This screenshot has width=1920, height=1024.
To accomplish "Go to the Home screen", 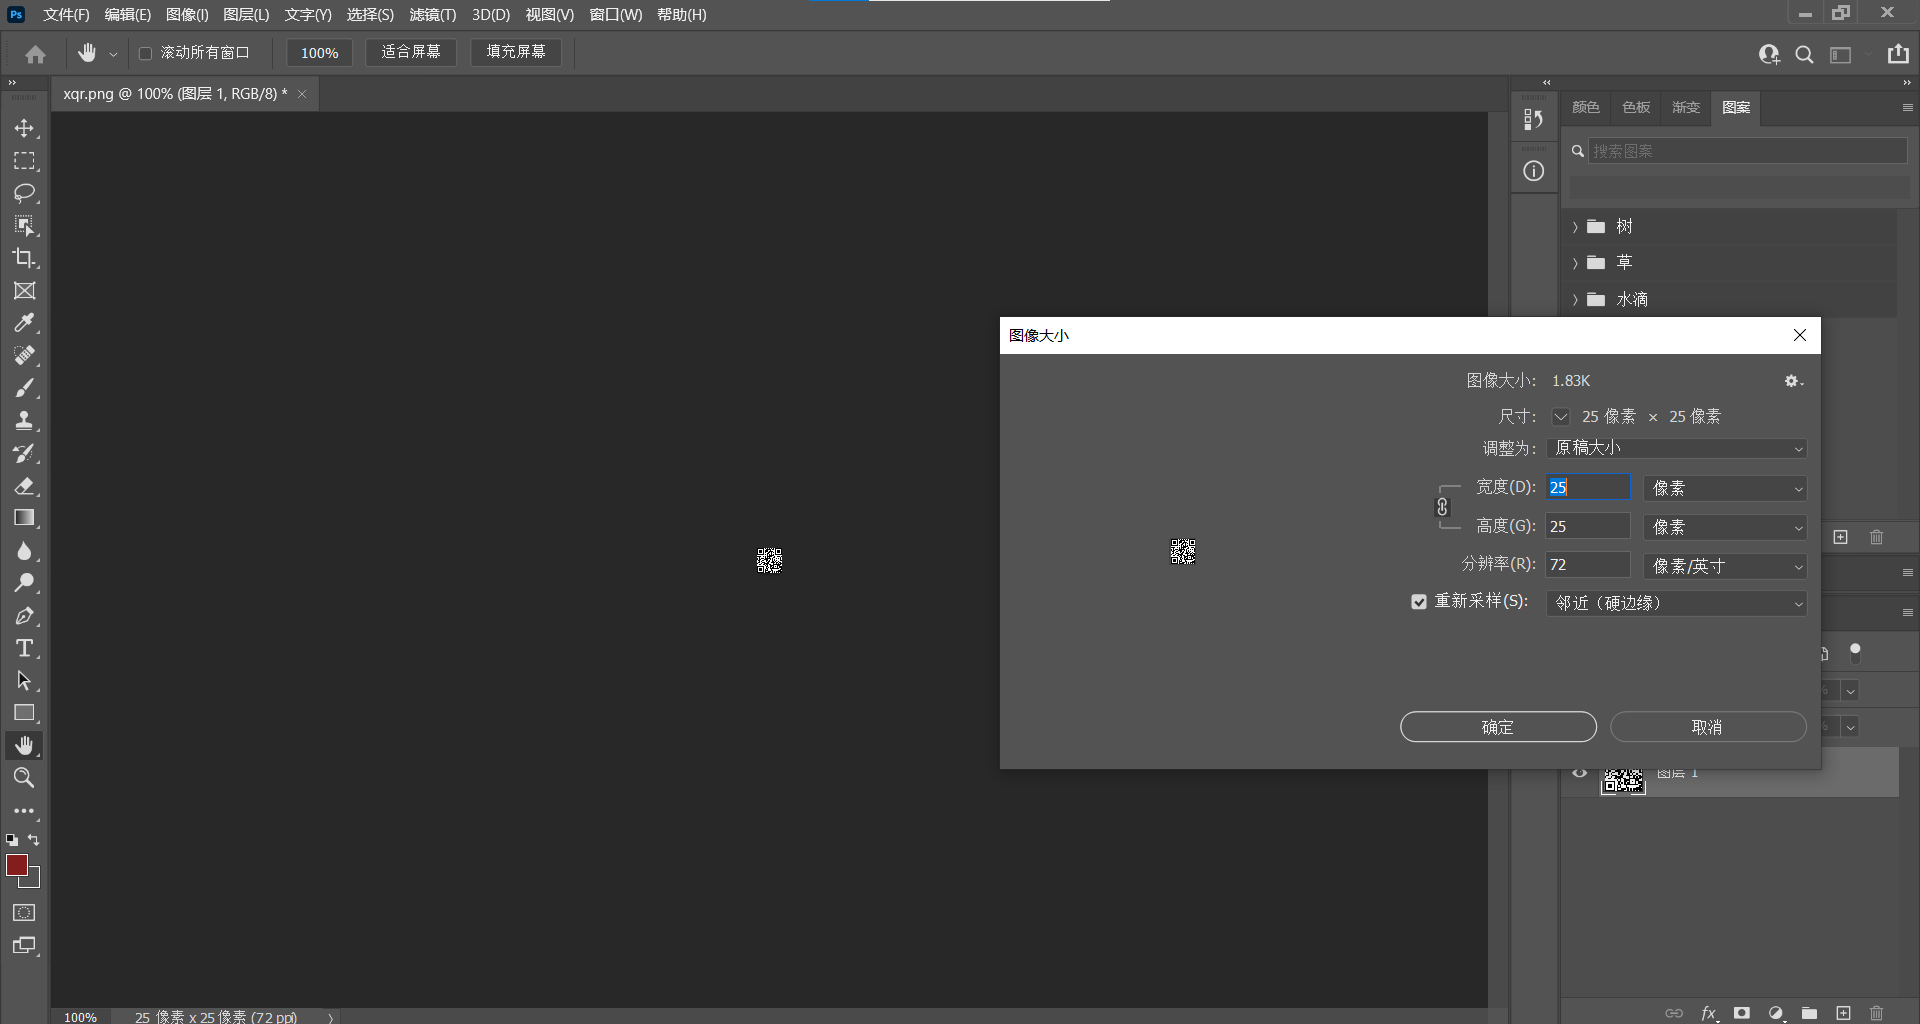I will point(36,54).
